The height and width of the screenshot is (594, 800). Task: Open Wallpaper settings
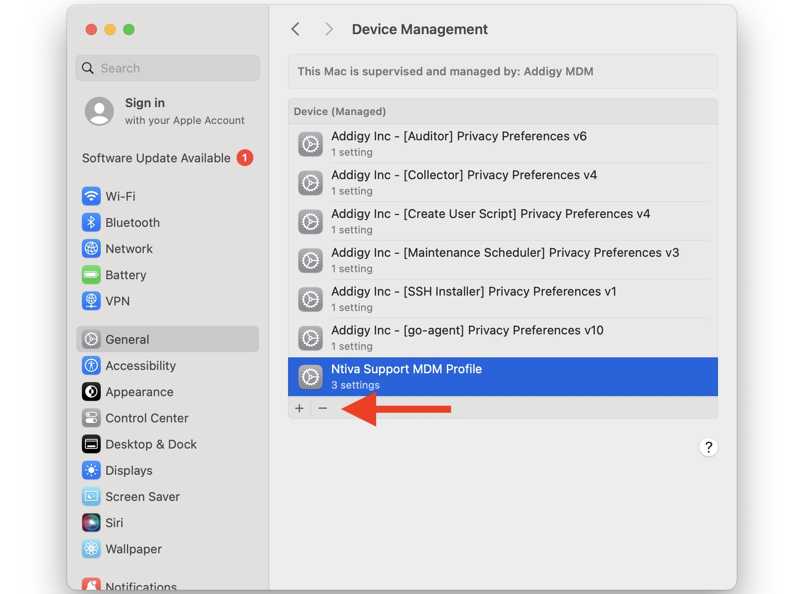(167, 549)
